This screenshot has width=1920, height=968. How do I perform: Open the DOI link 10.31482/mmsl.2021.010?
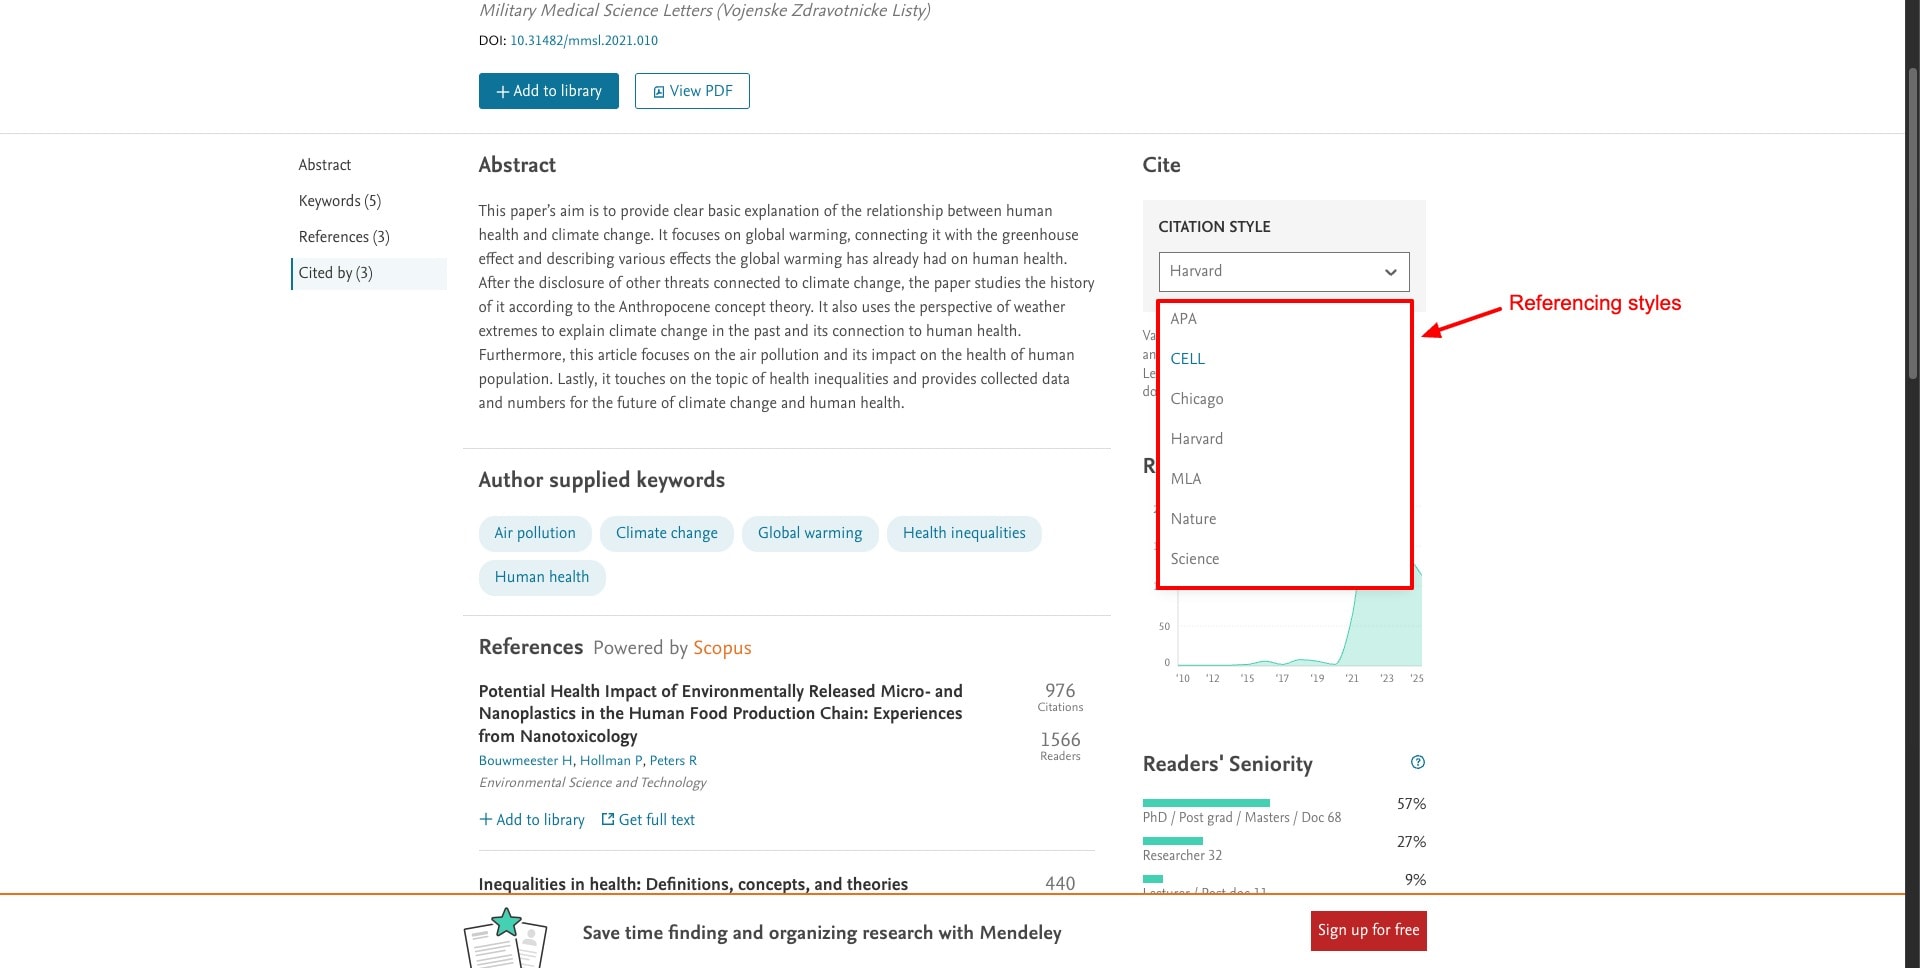(584, 41)
